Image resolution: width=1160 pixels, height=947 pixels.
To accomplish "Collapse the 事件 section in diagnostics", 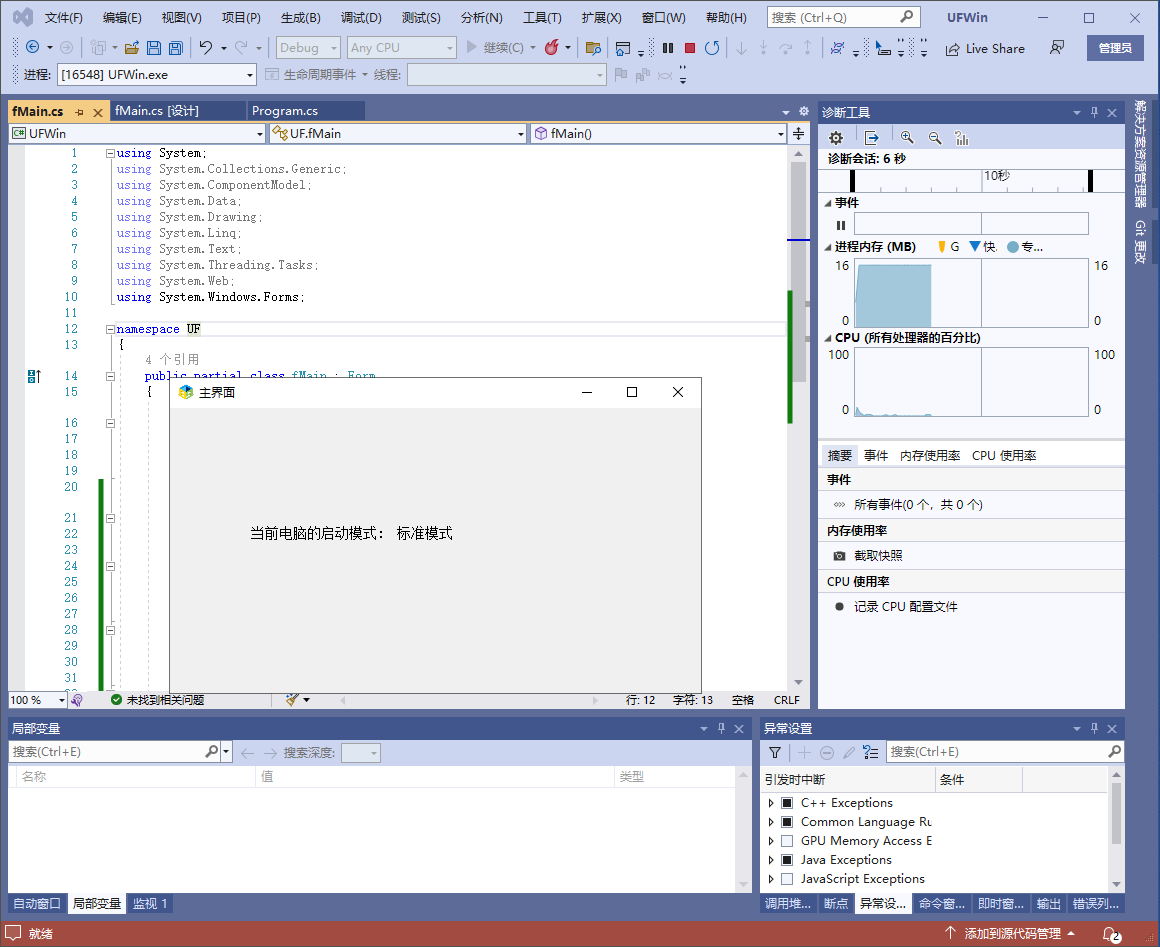I will pos(828,203).
